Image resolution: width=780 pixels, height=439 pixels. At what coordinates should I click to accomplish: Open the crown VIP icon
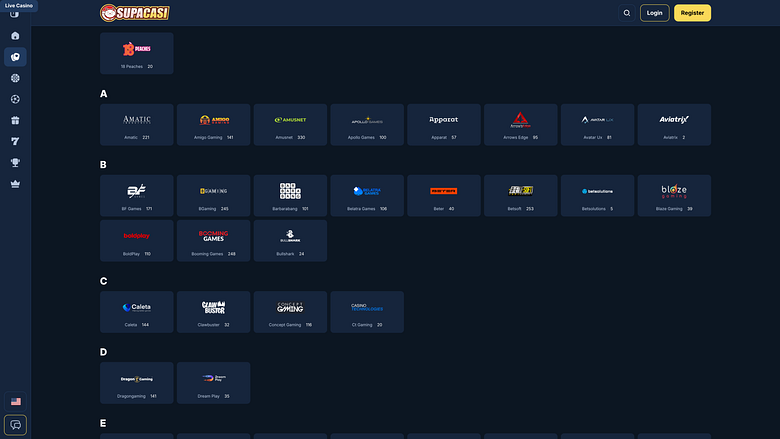(15, 184)
